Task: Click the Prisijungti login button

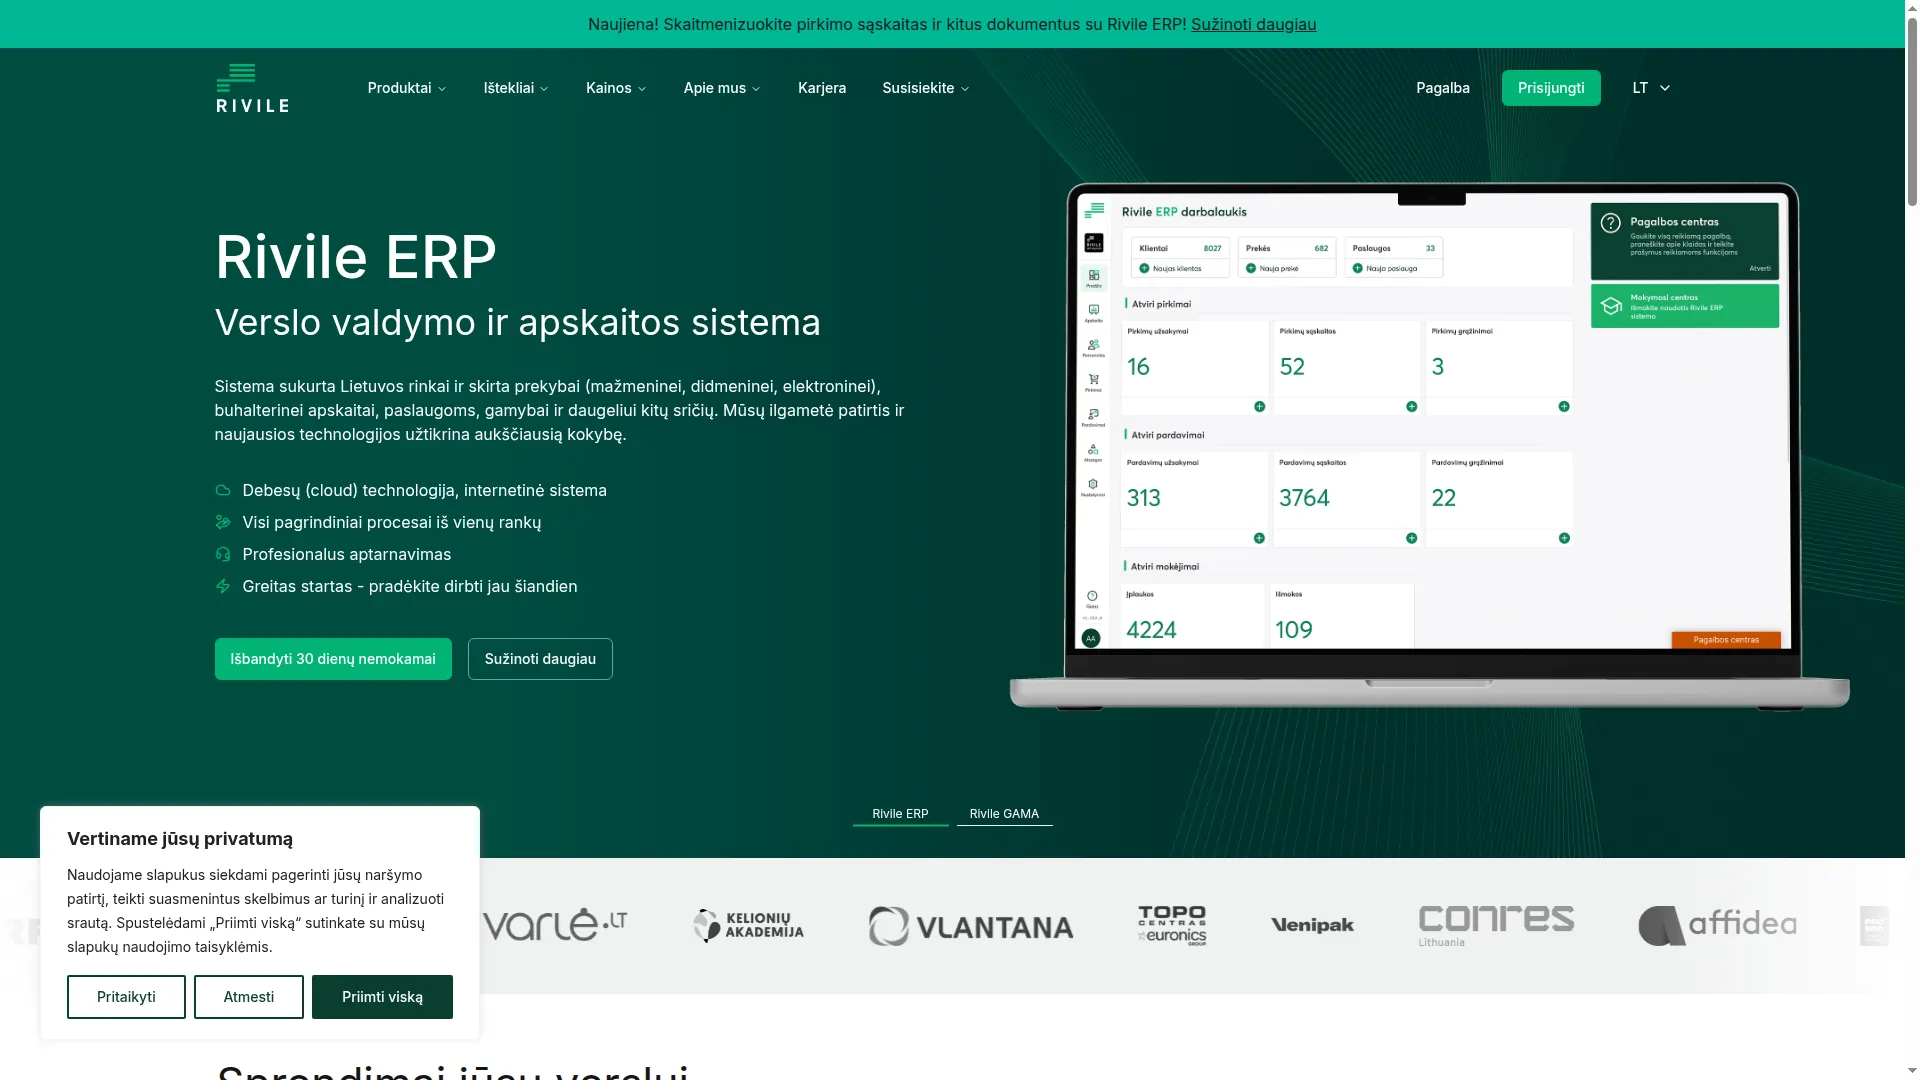Action: (1551, 88)
